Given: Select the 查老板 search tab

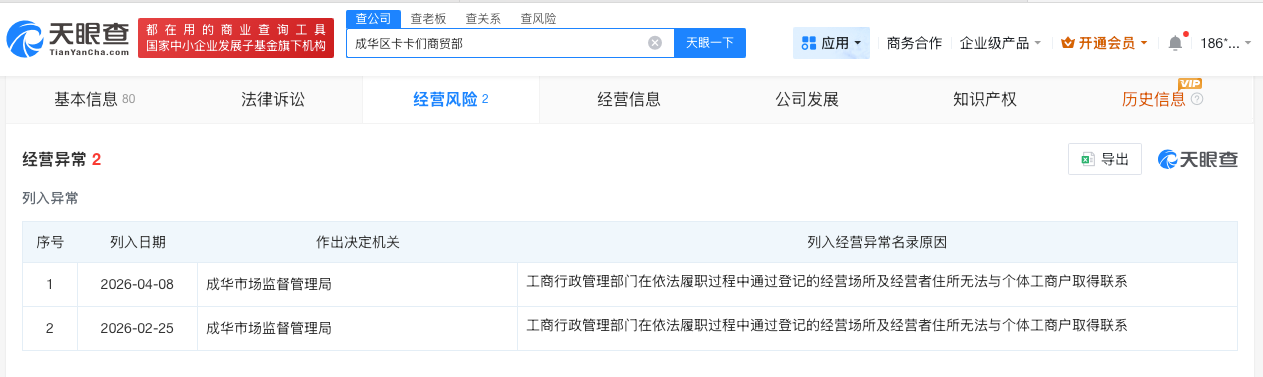Looking at the screenshot, I should pos(429,18).
